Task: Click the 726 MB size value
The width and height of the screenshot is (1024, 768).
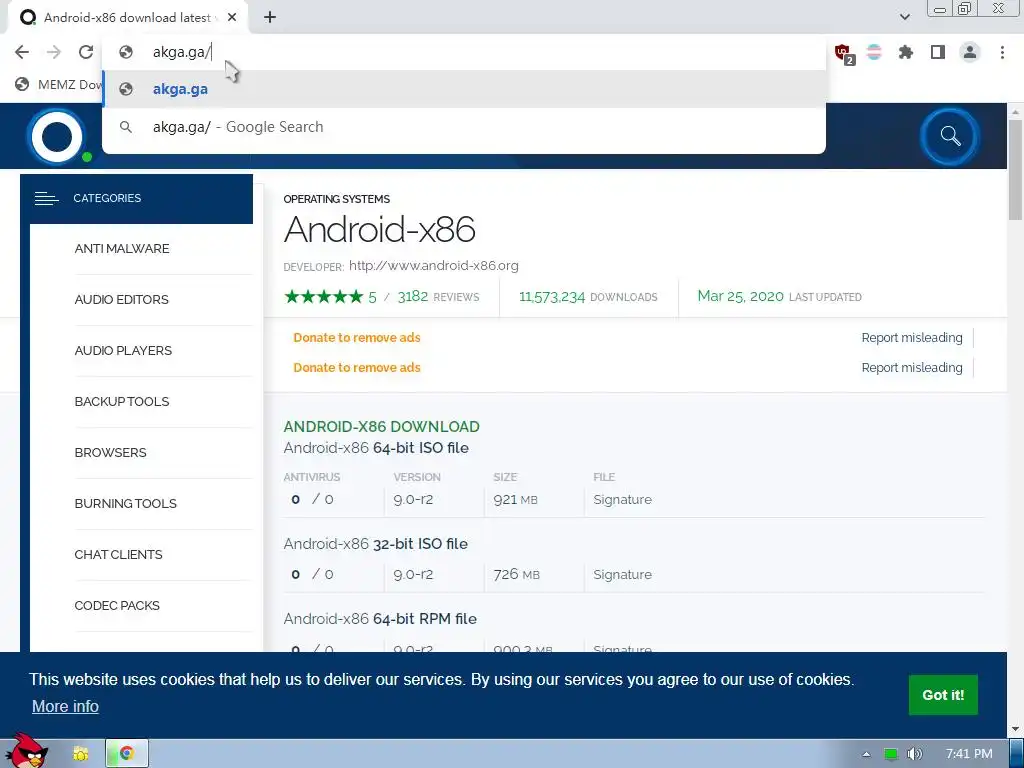Action: [x=517, y=575]
